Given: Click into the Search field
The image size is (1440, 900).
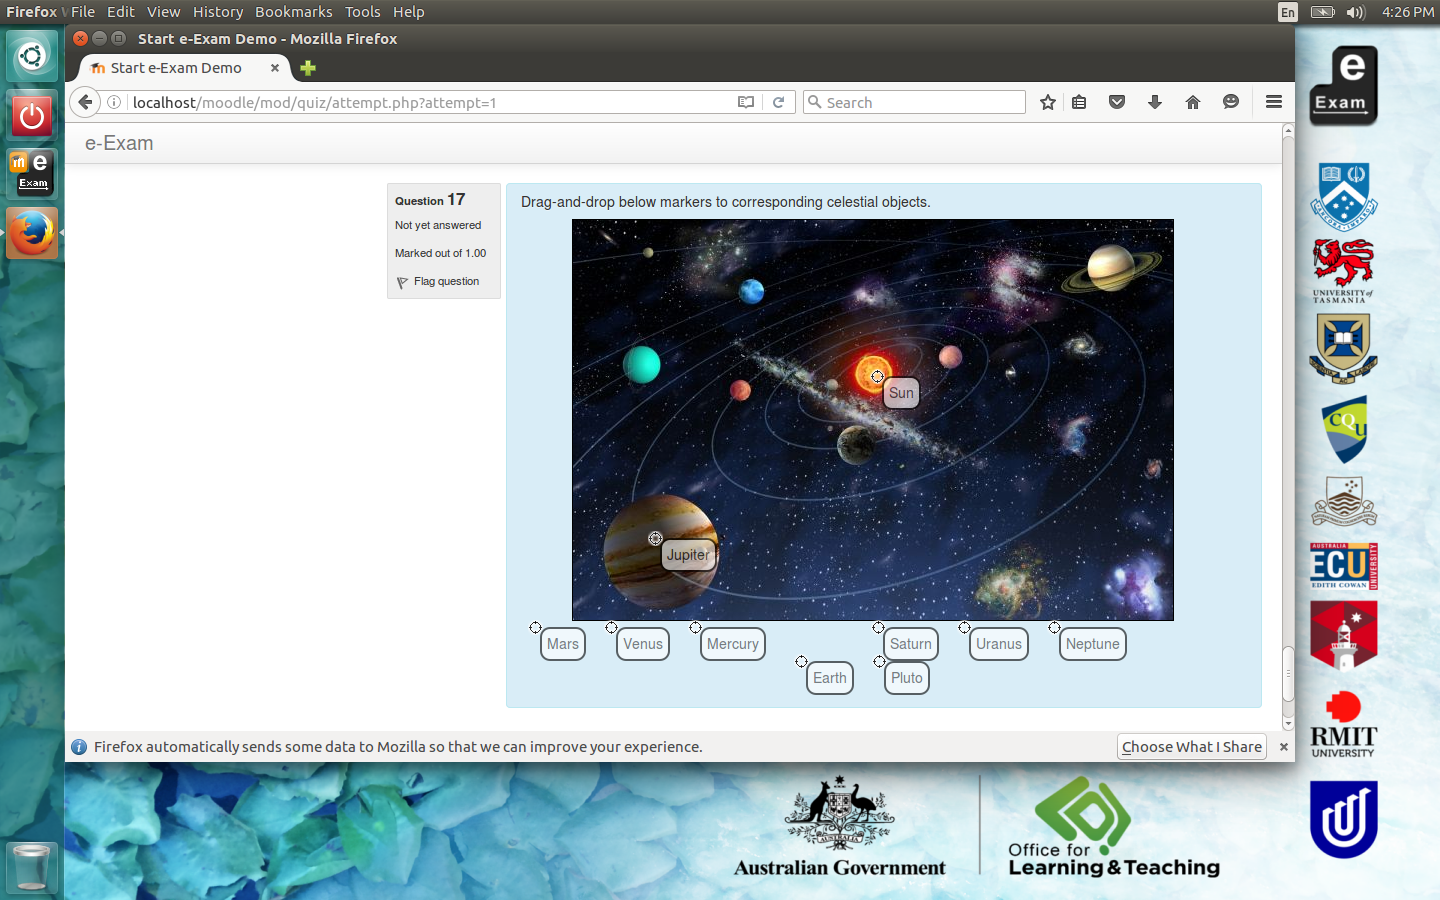Looking at the screenshot, I should pyautogui.click(x=920, y=102).
